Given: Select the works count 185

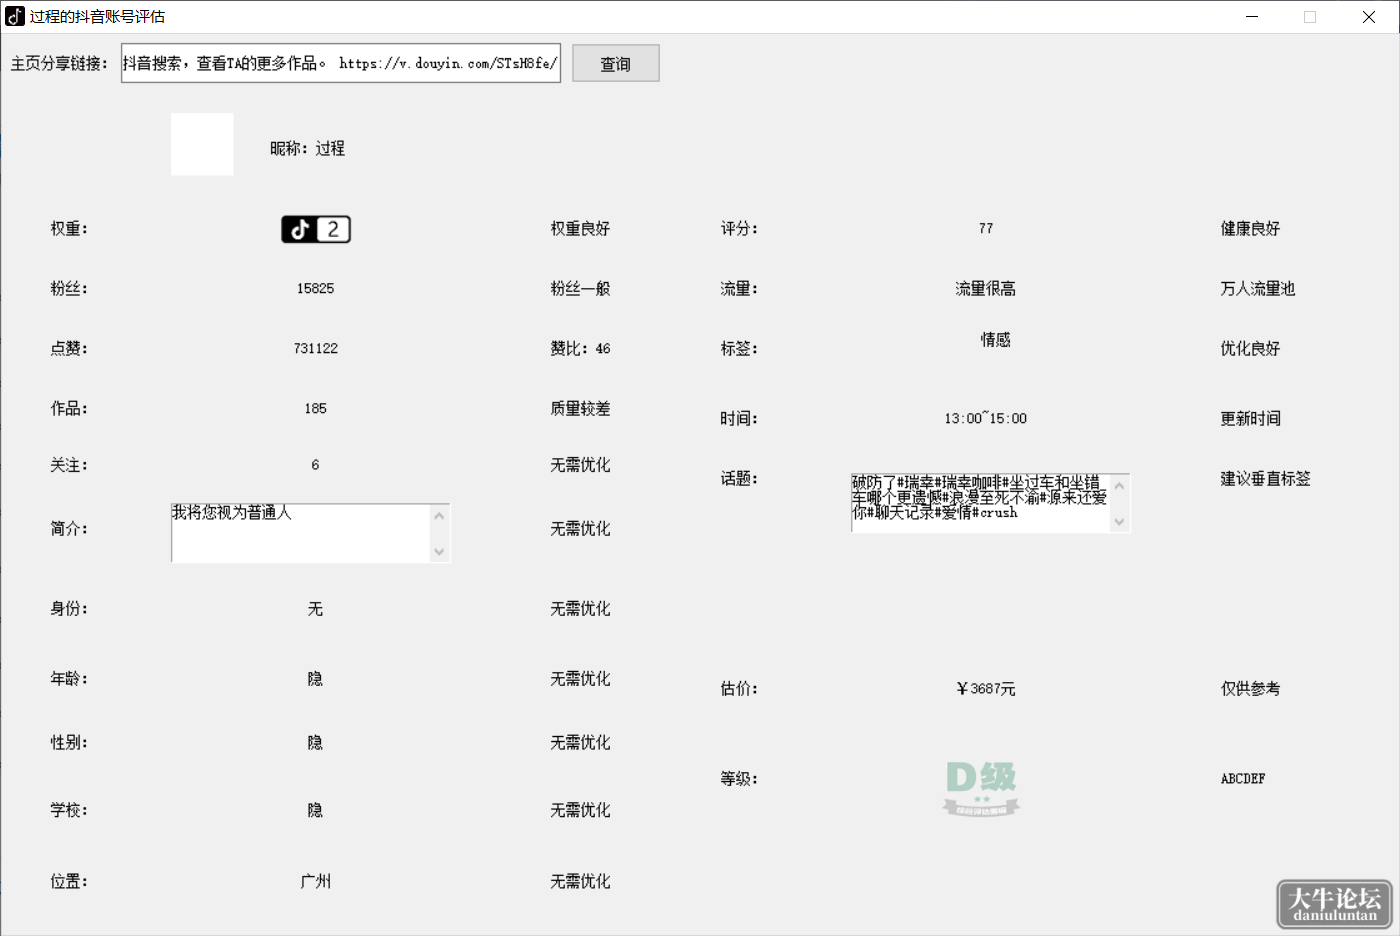Looking at the screenshot, I should pyautogui.click(x=316, y=409).
